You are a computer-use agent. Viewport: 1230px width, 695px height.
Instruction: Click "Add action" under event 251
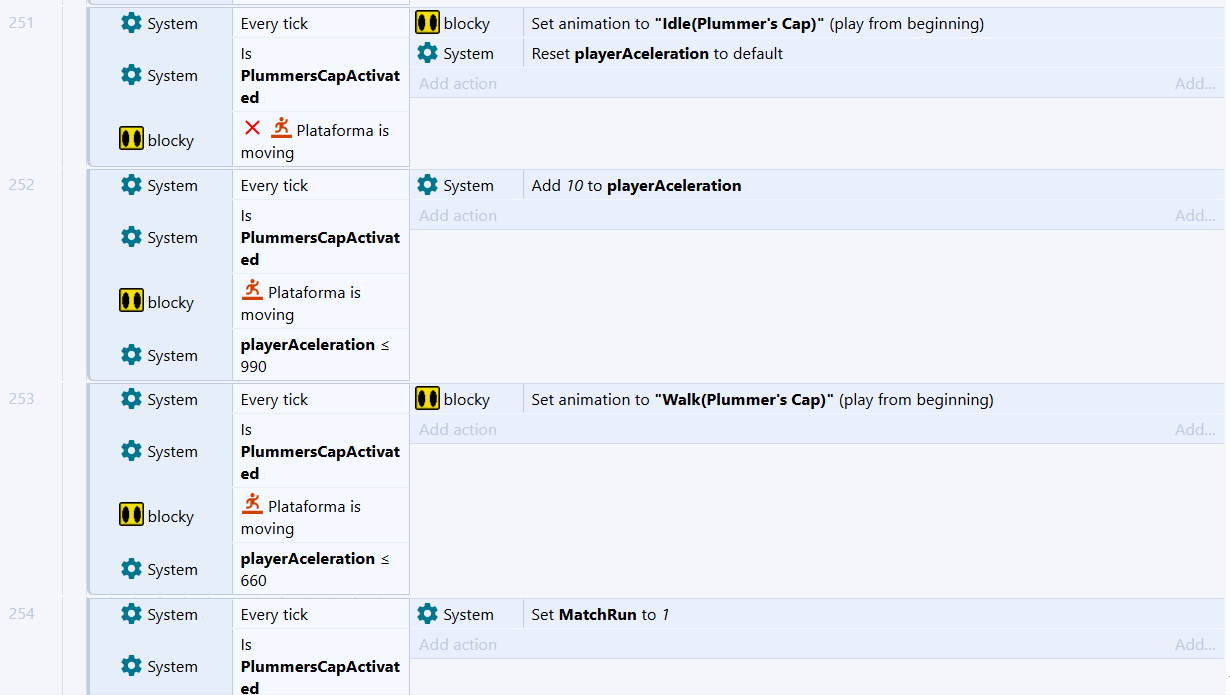457,84
